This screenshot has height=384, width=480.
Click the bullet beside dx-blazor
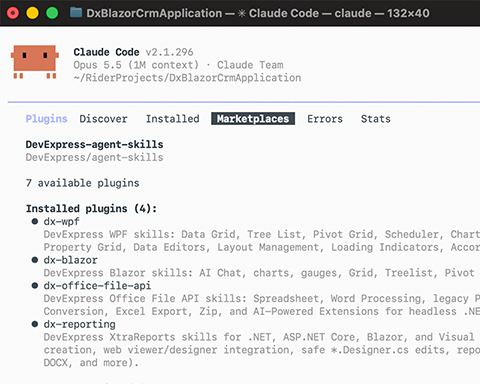click(35, 260)
